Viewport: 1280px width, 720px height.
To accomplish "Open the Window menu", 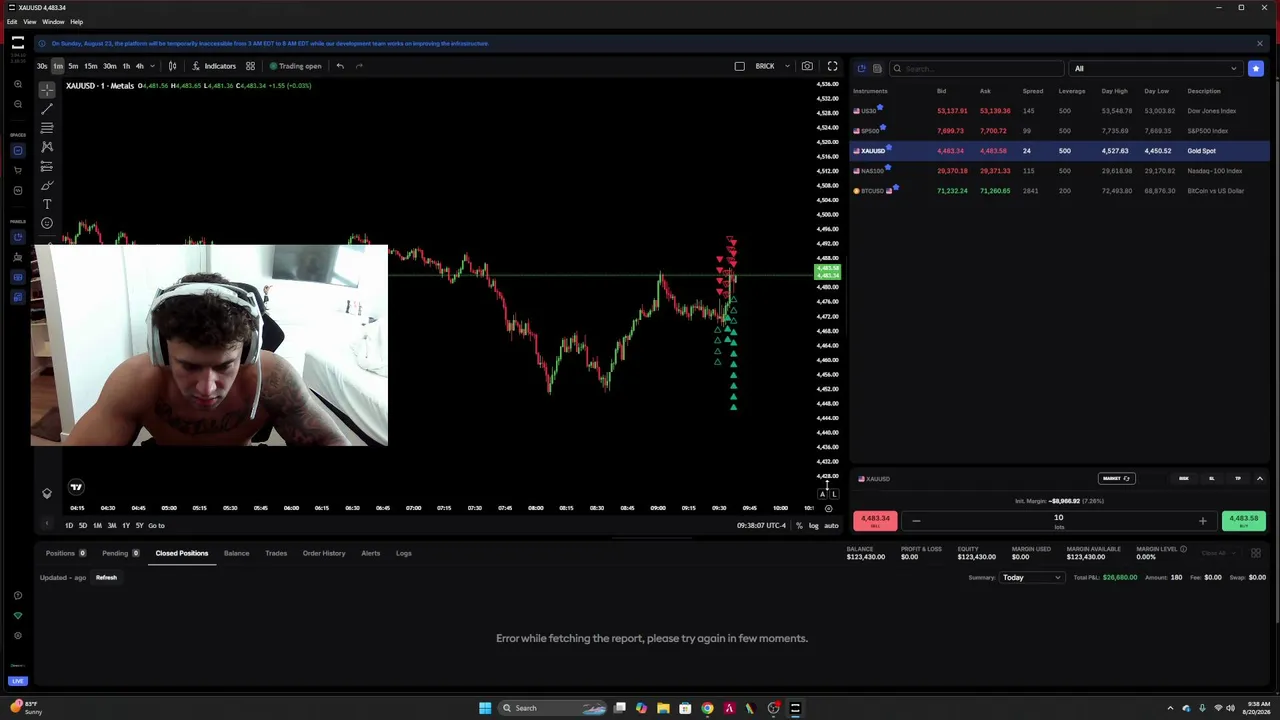I will point(53,21).
